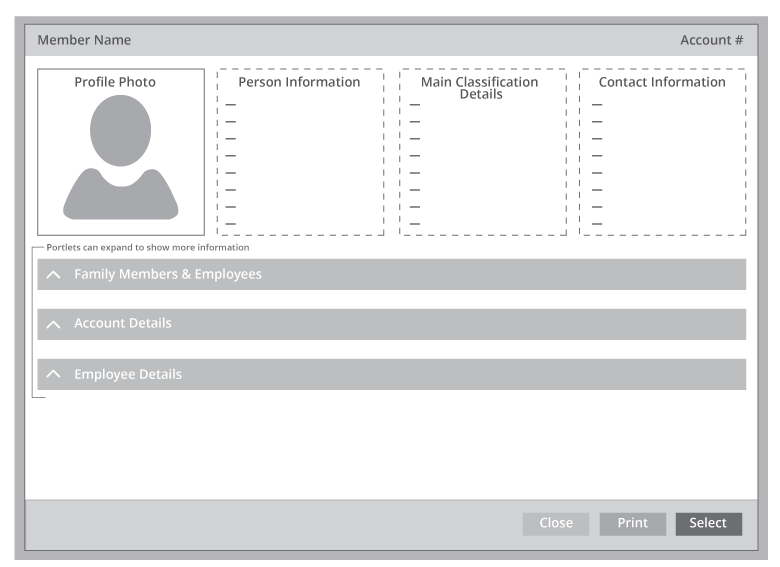Click the portlets expand information note
The height and width of the screenshot is (567, 780).
(x=148, y=247)
